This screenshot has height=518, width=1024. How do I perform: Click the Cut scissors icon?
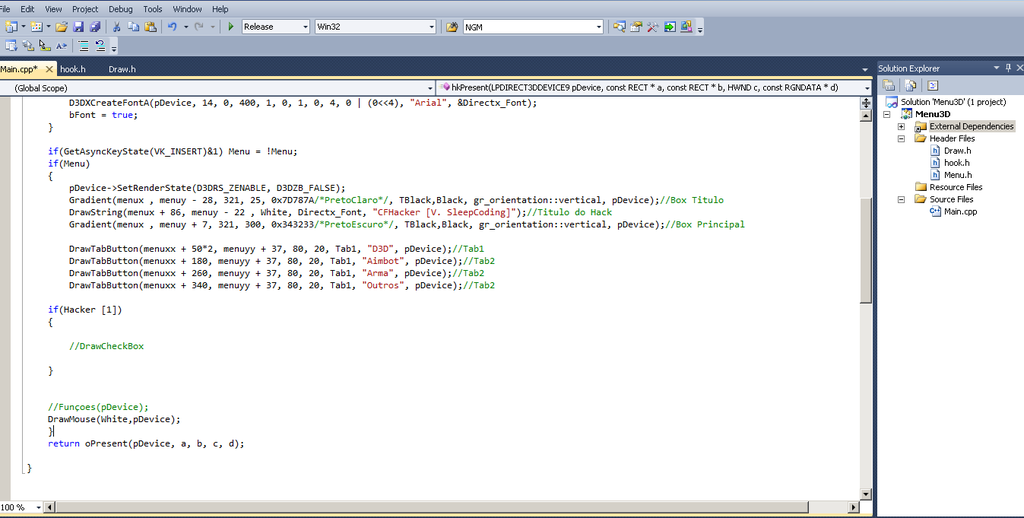pos(116,27)
